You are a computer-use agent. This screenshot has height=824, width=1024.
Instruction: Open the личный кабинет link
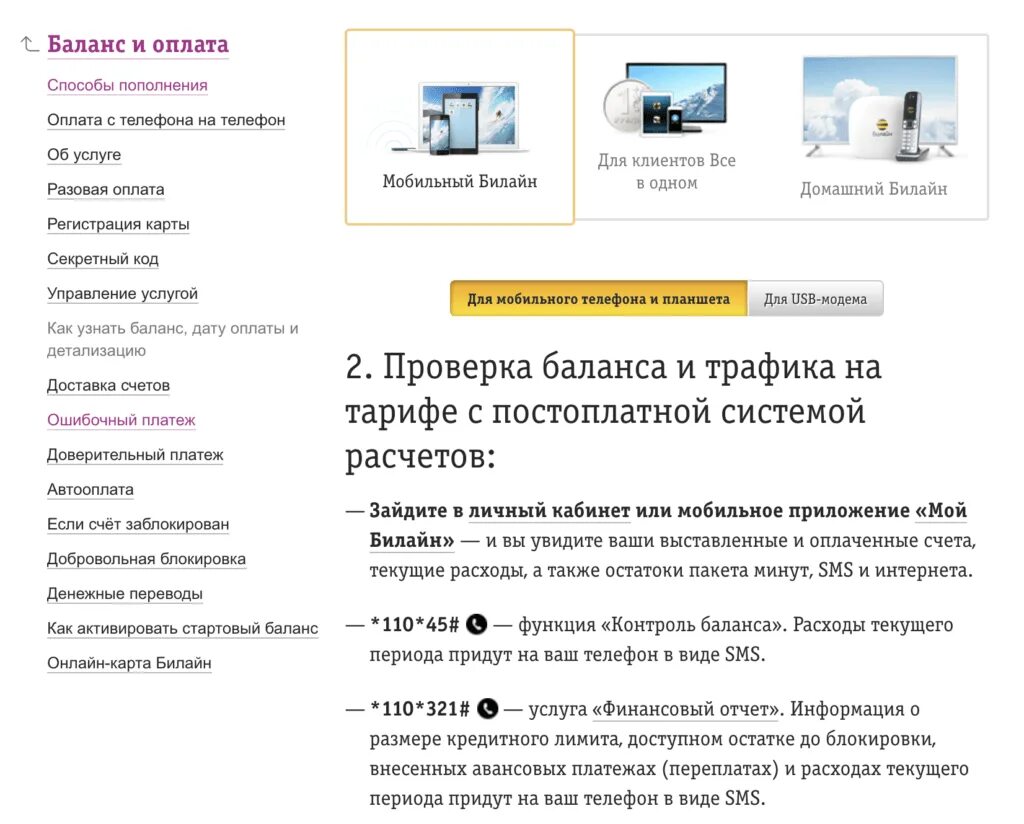tap(549, 511)
